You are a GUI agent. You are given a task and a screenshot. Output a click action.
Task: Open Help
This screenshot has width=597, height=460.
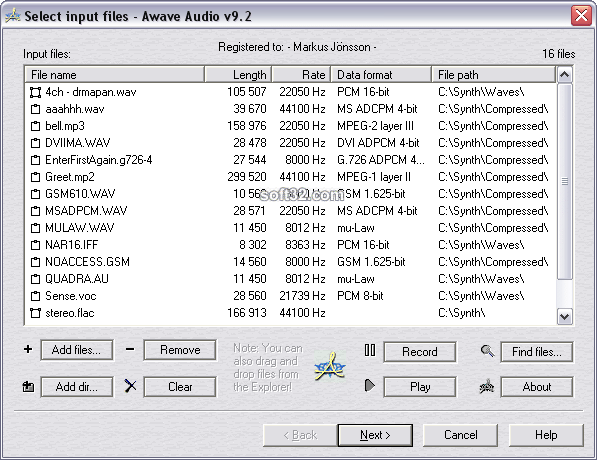[546, 435]
